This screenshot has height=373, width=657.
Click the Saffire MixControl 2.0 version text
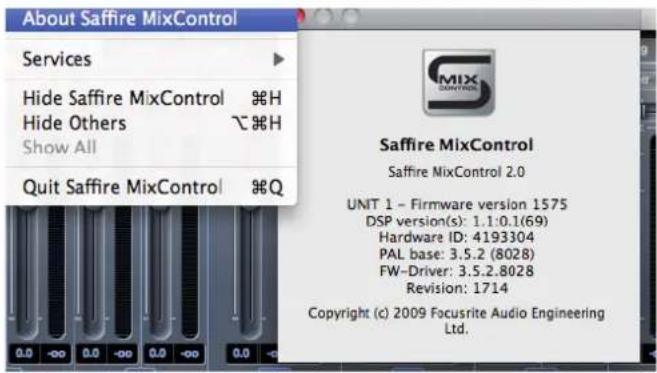(x=456, y=172)
